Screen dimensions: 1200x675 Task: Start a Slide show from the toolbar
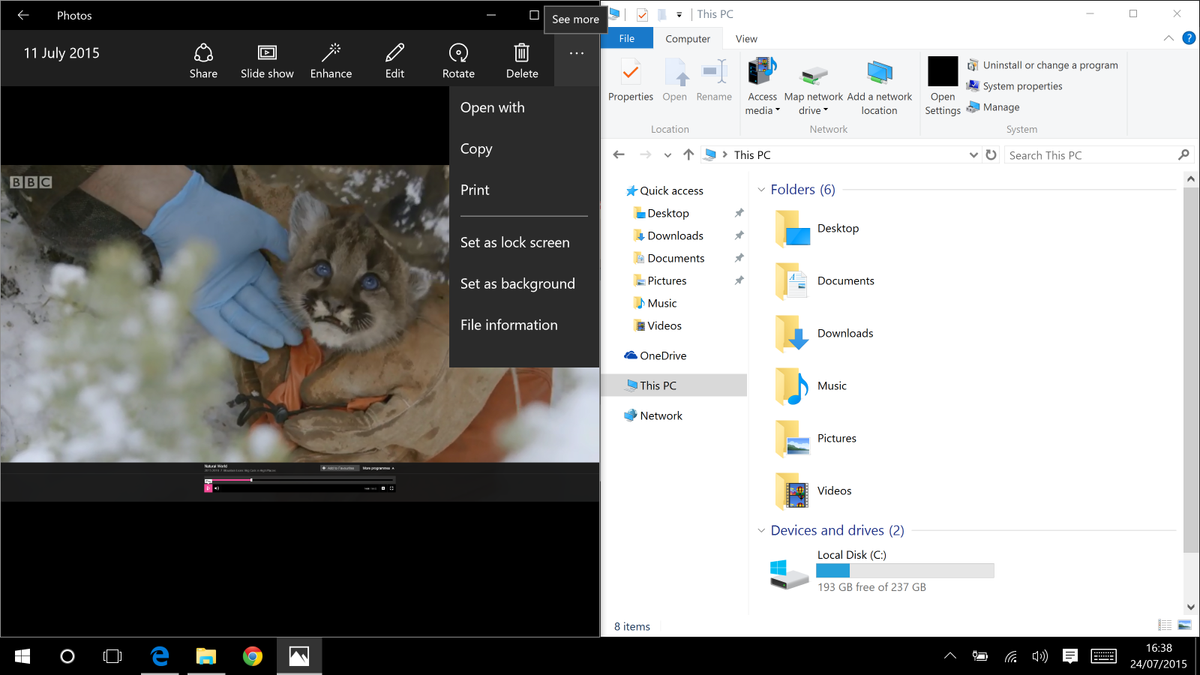point(266,58)
